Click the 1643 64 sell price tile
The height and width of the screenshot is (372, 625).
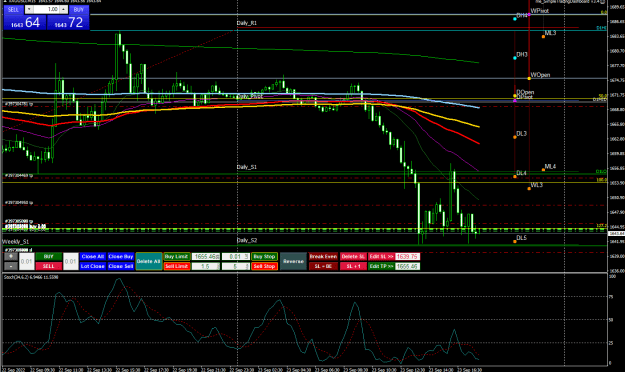point(25,22)
